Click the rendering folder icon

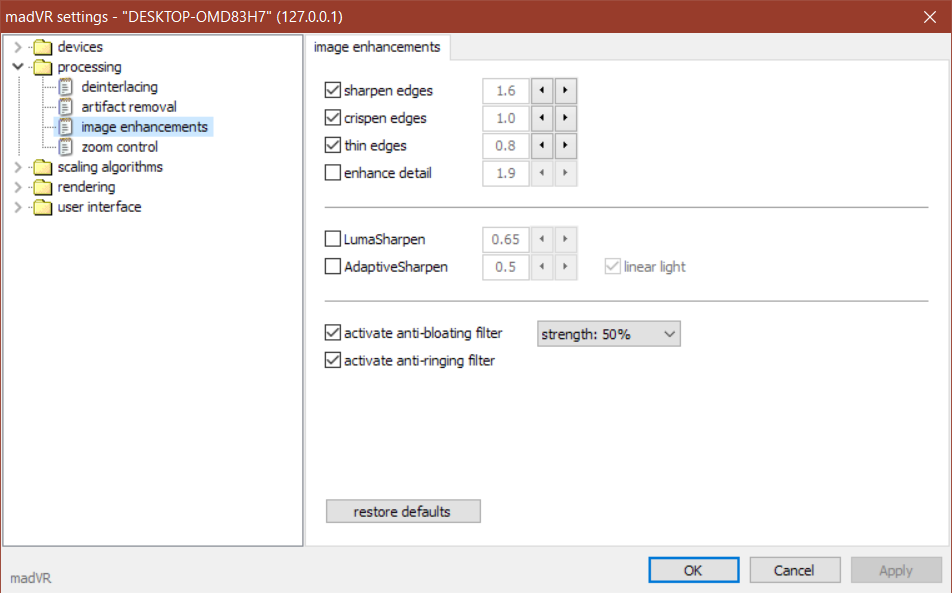[x=42, y=187]
